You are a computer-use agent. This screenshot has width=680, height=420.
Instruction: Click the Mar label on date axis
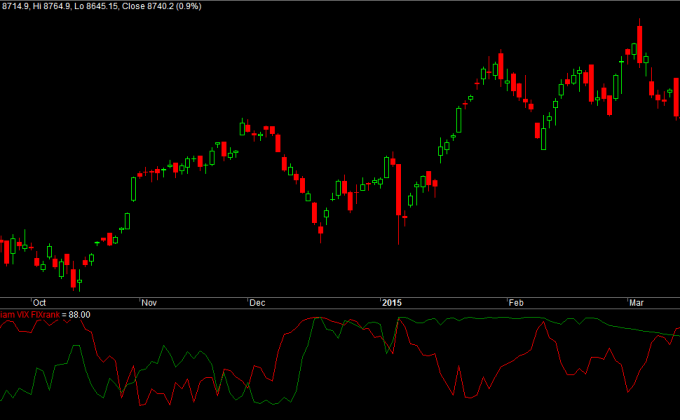pyautogui.click(x=636, y=303)
